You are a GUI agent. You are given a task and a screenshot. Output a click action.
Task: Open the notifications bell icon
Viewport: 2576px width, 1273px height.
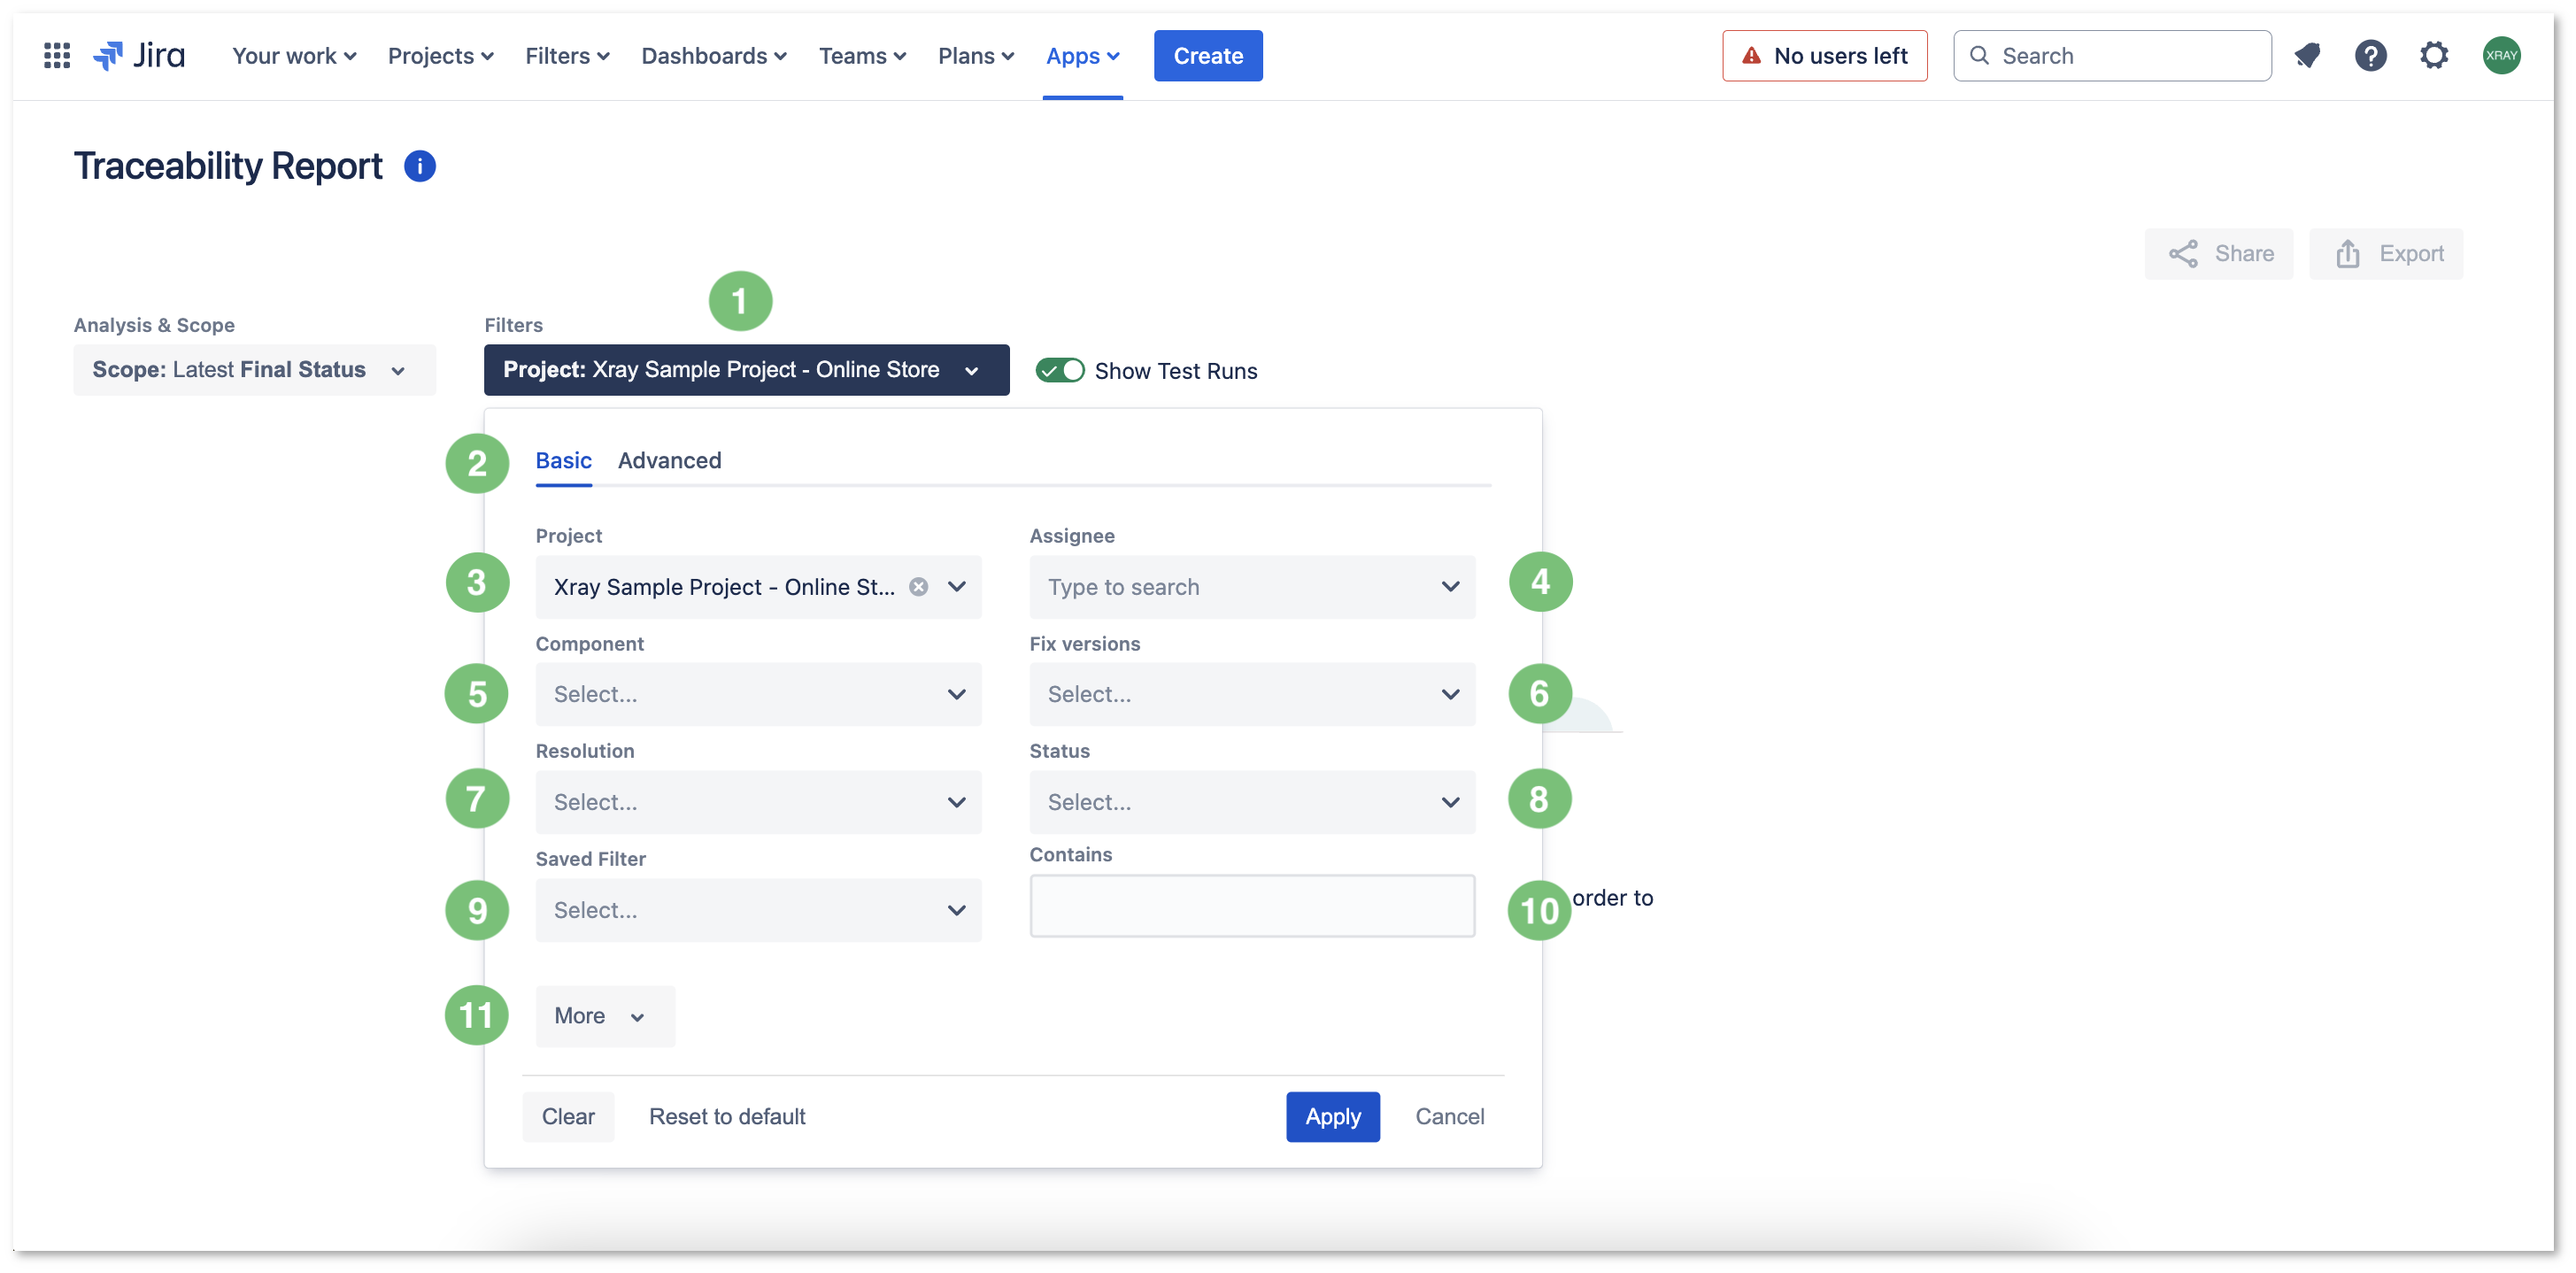pyautogui.click(x=2307, y=56)
